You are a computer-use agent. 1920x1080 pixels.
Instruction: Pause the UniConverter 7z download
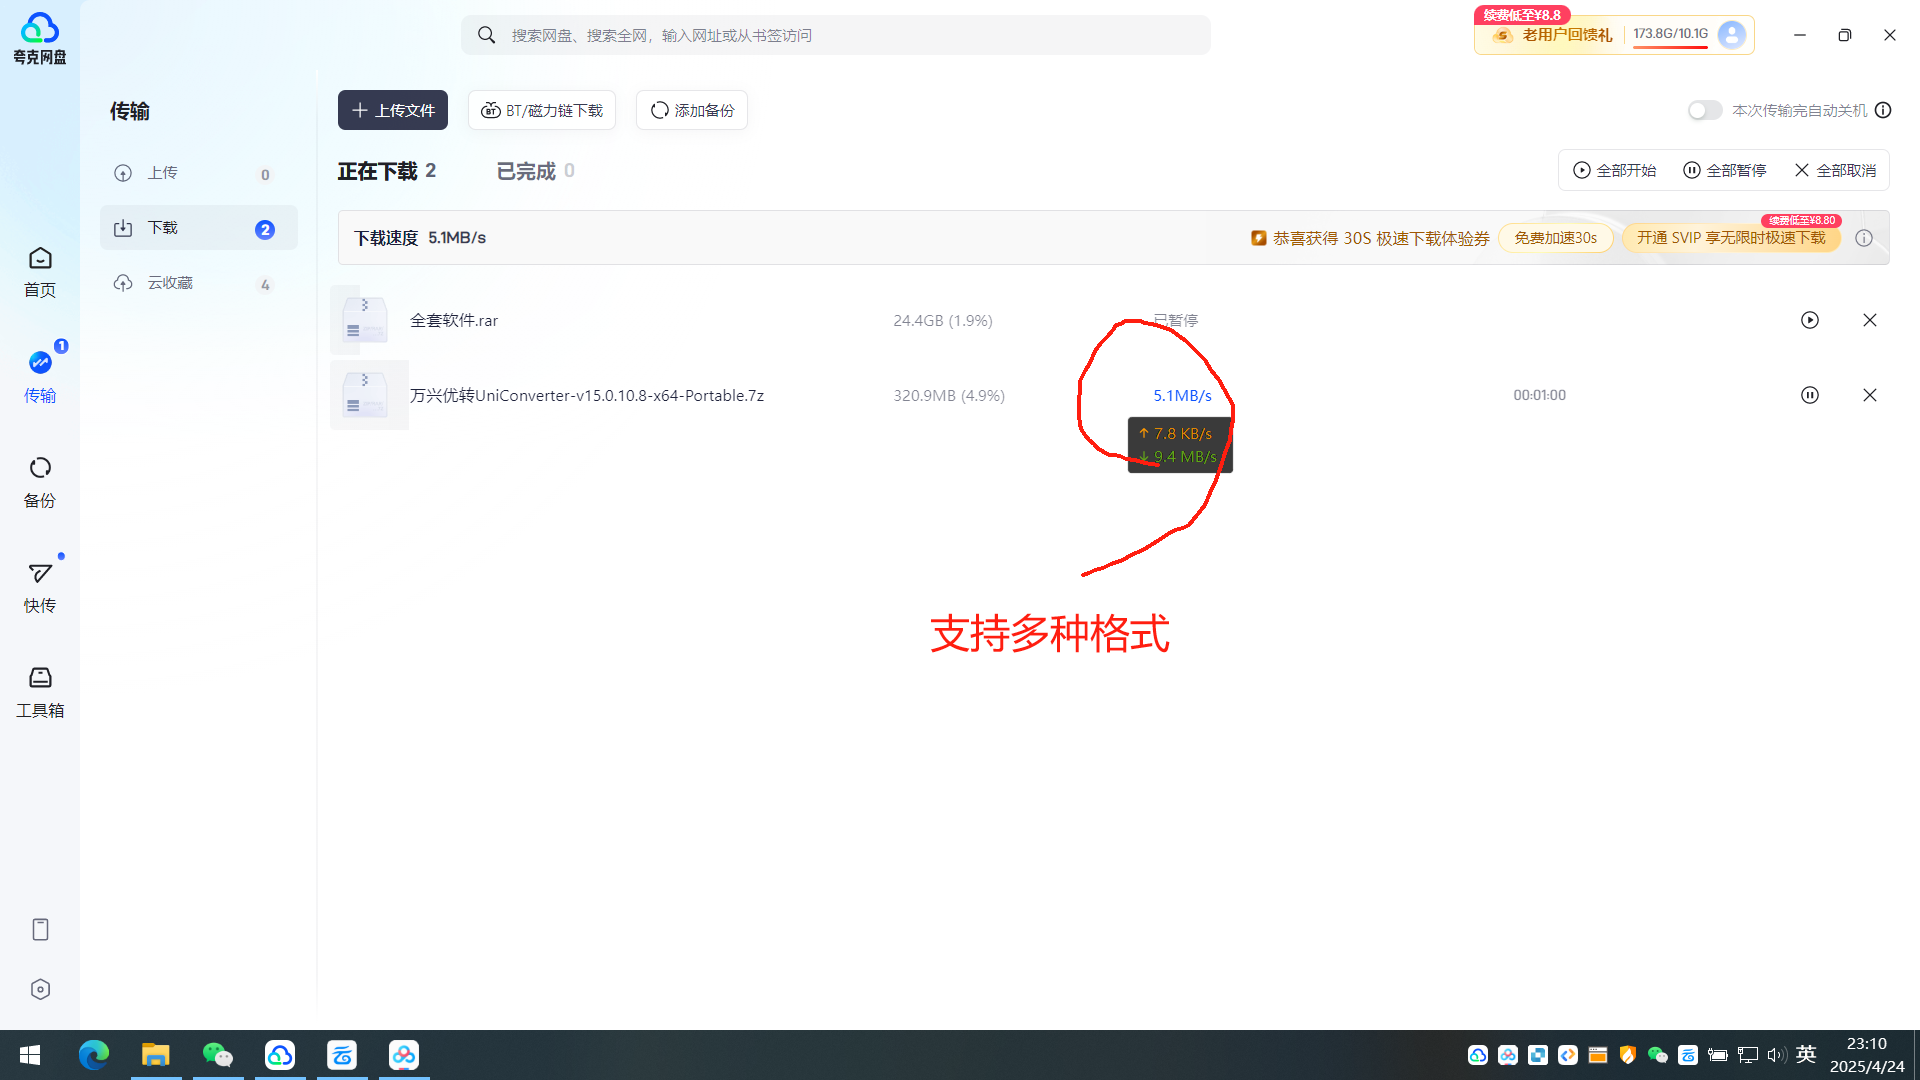coord(1810,395)
